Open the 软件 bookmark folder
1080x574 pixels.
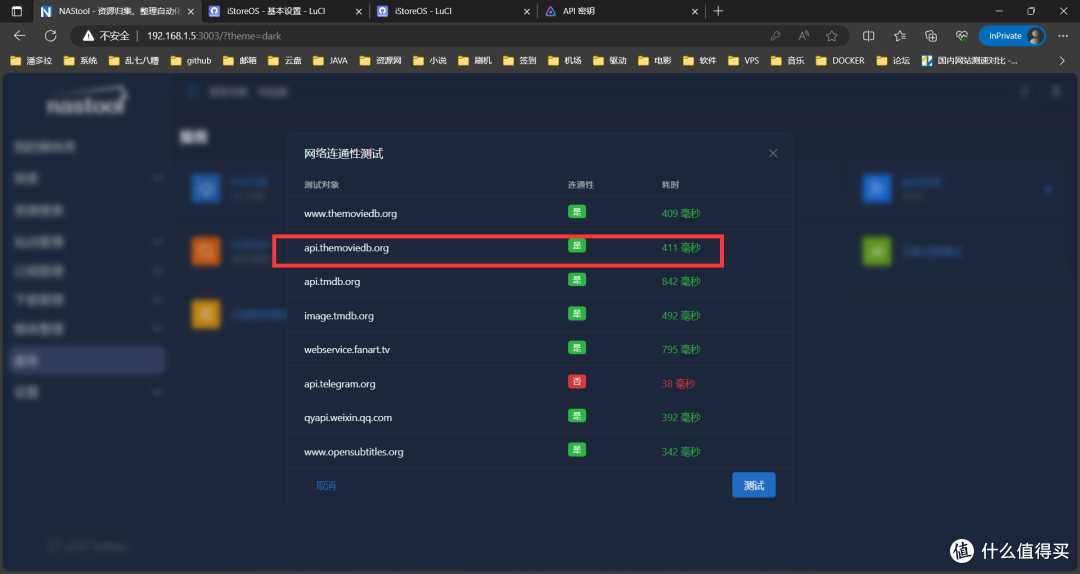tap(699, 61)
